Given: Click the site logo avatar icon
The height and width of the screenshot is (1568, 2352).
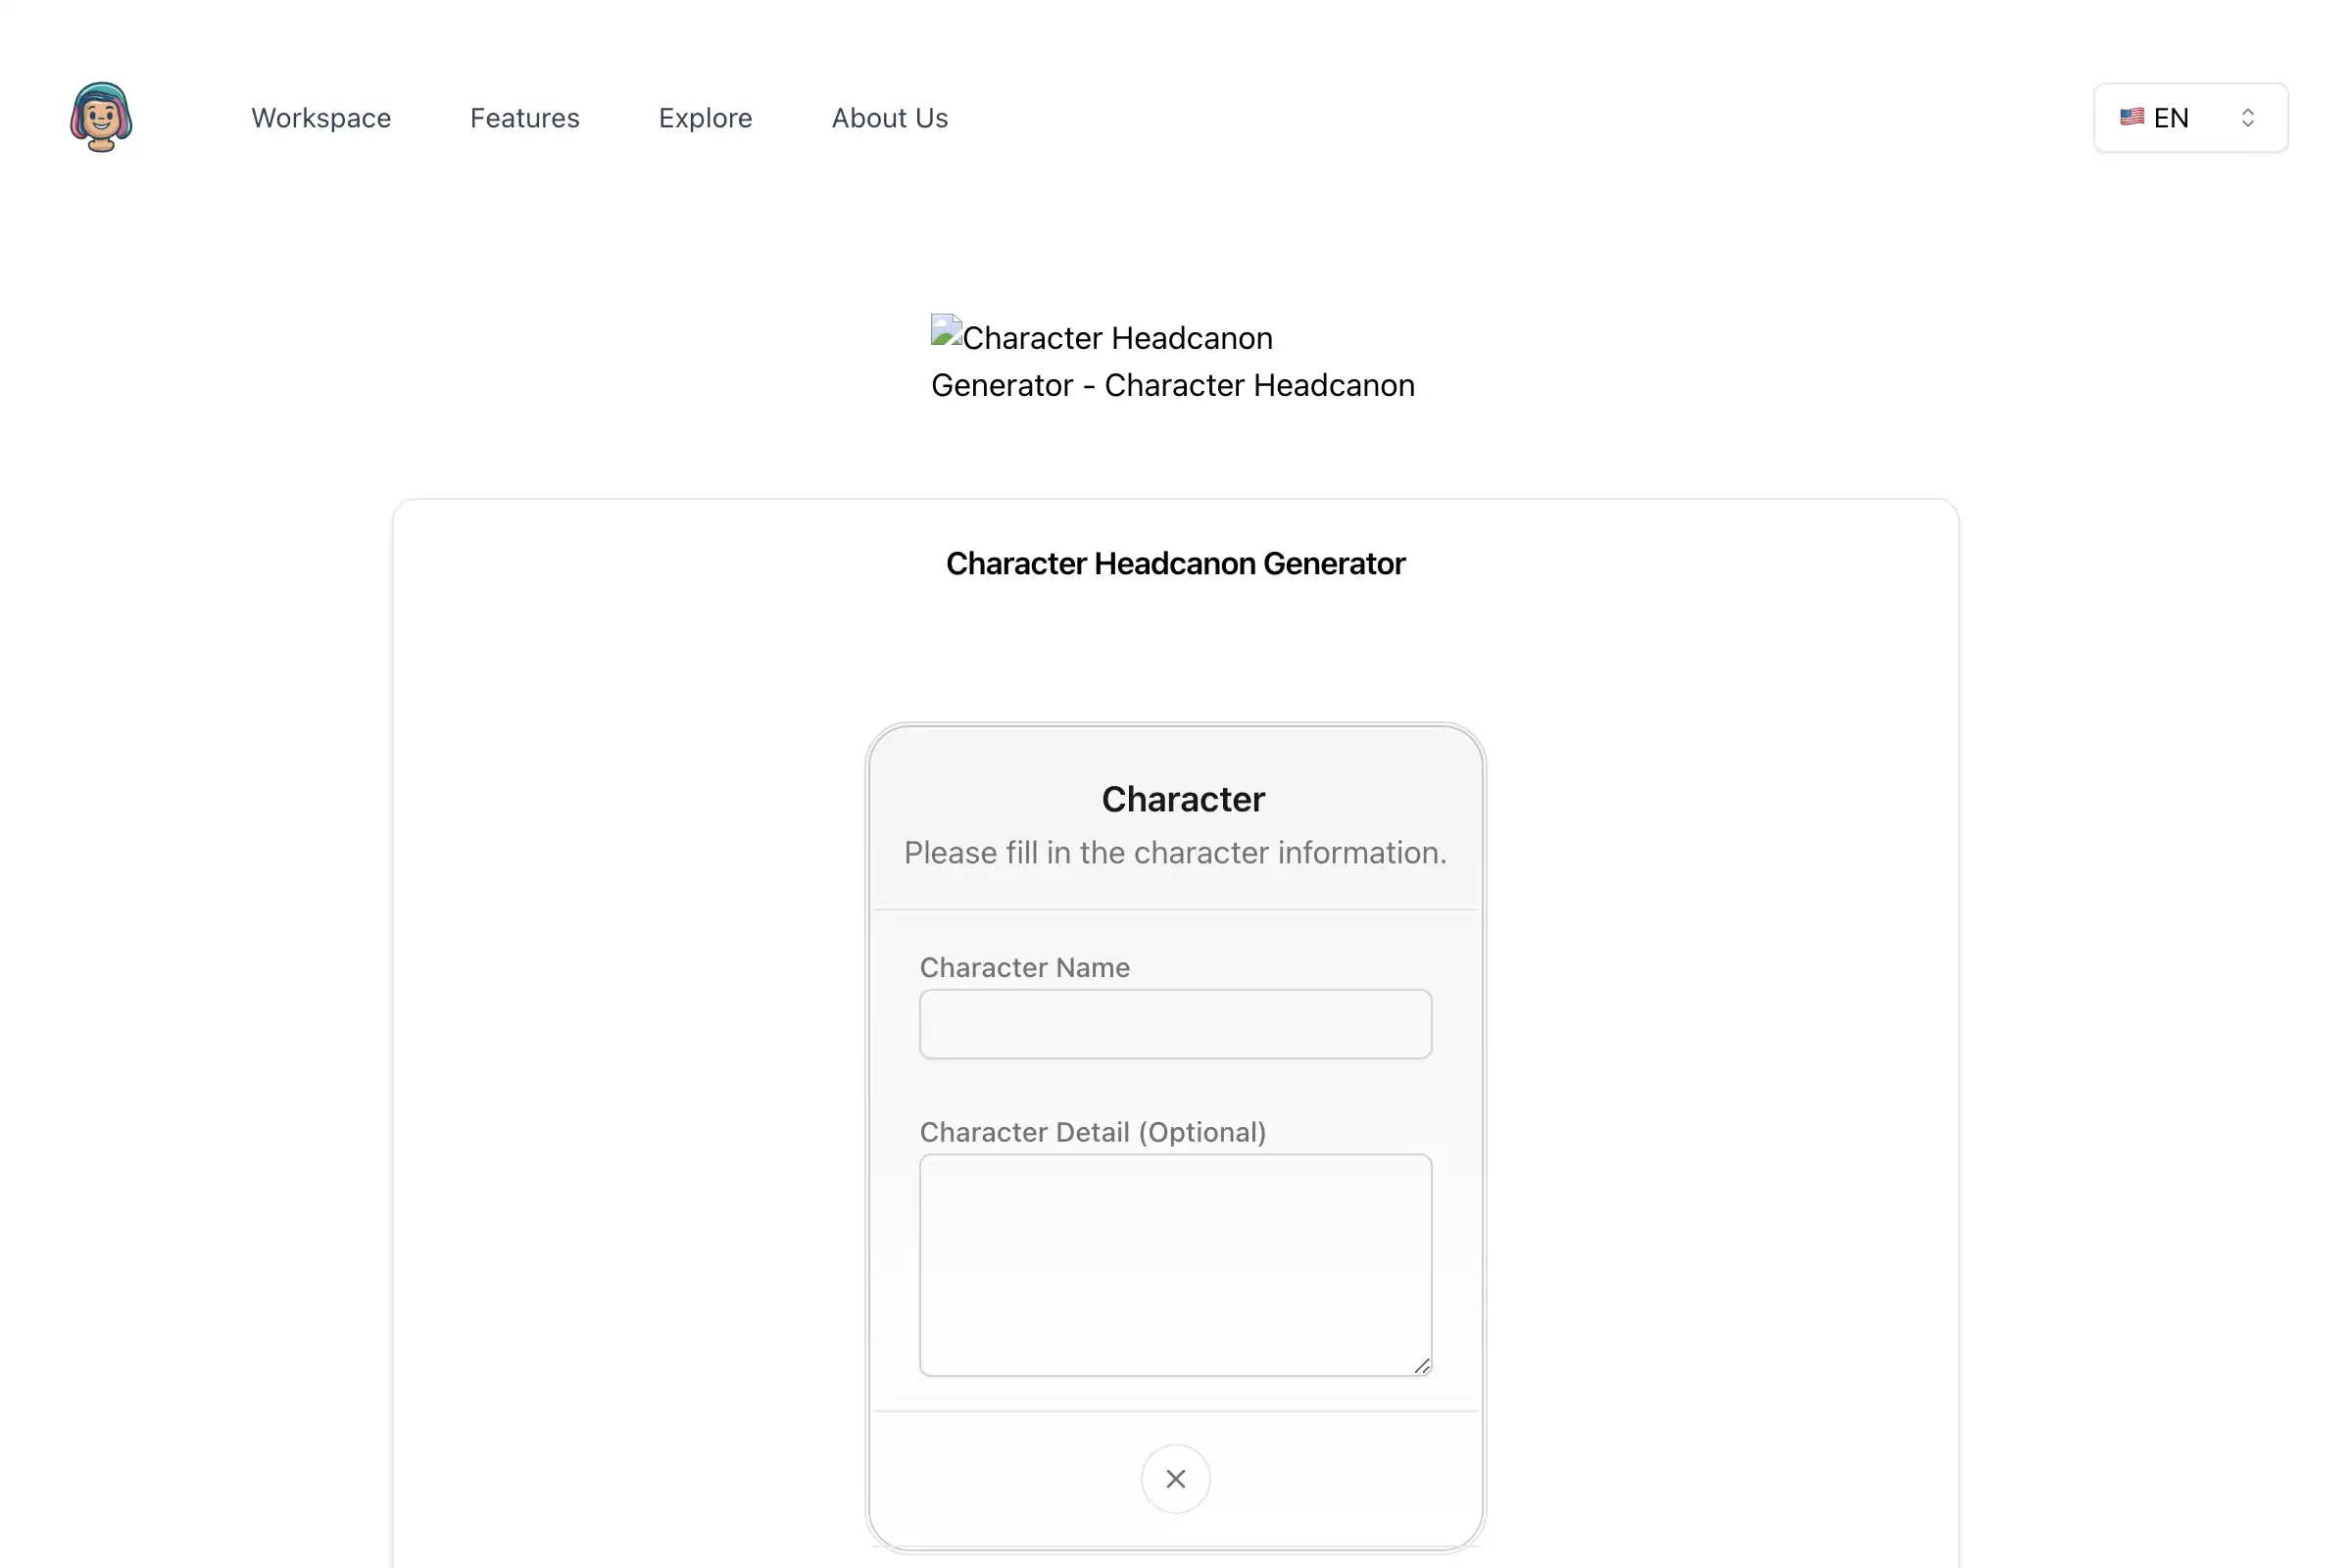Looking at the screenshot, I should click(x=100, y=116).
